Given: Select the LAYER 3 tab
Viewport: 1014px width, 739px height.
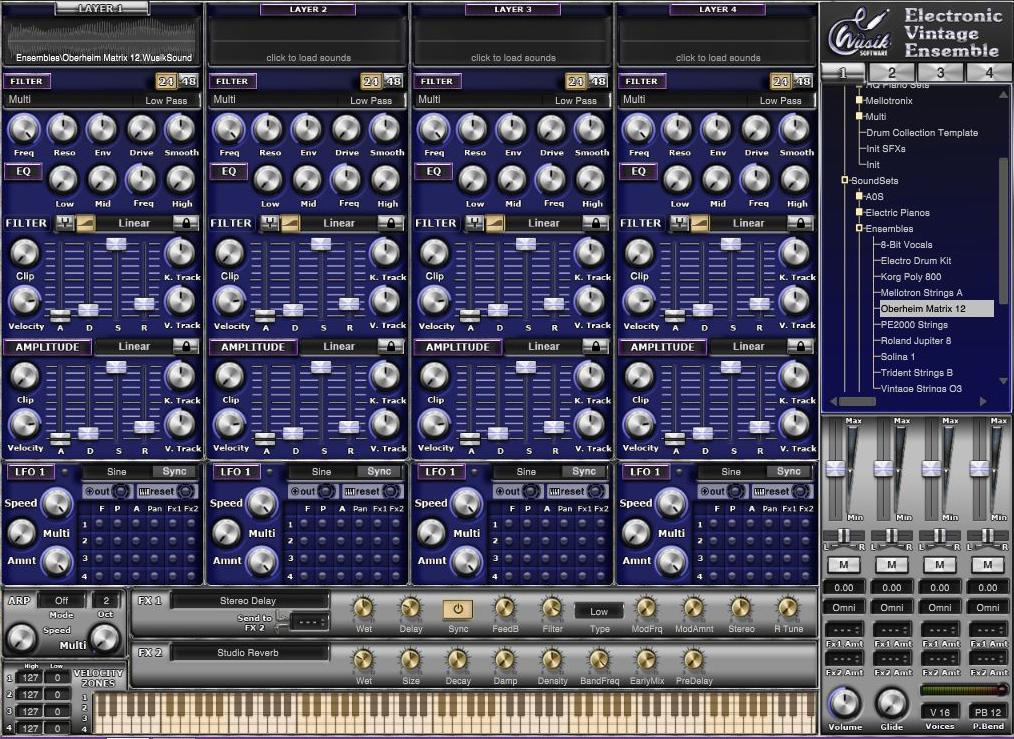Looking at the screenshot, I should [x=513, y=9].
